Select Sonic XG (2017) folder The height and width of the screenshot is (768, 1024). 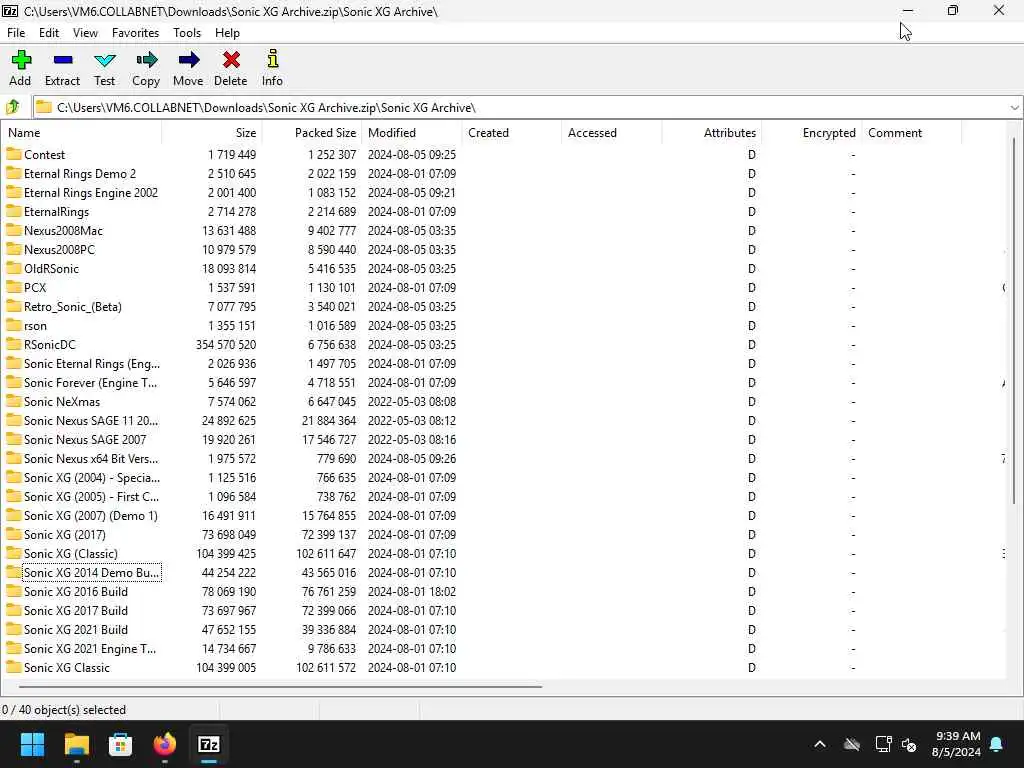(65, 534)
